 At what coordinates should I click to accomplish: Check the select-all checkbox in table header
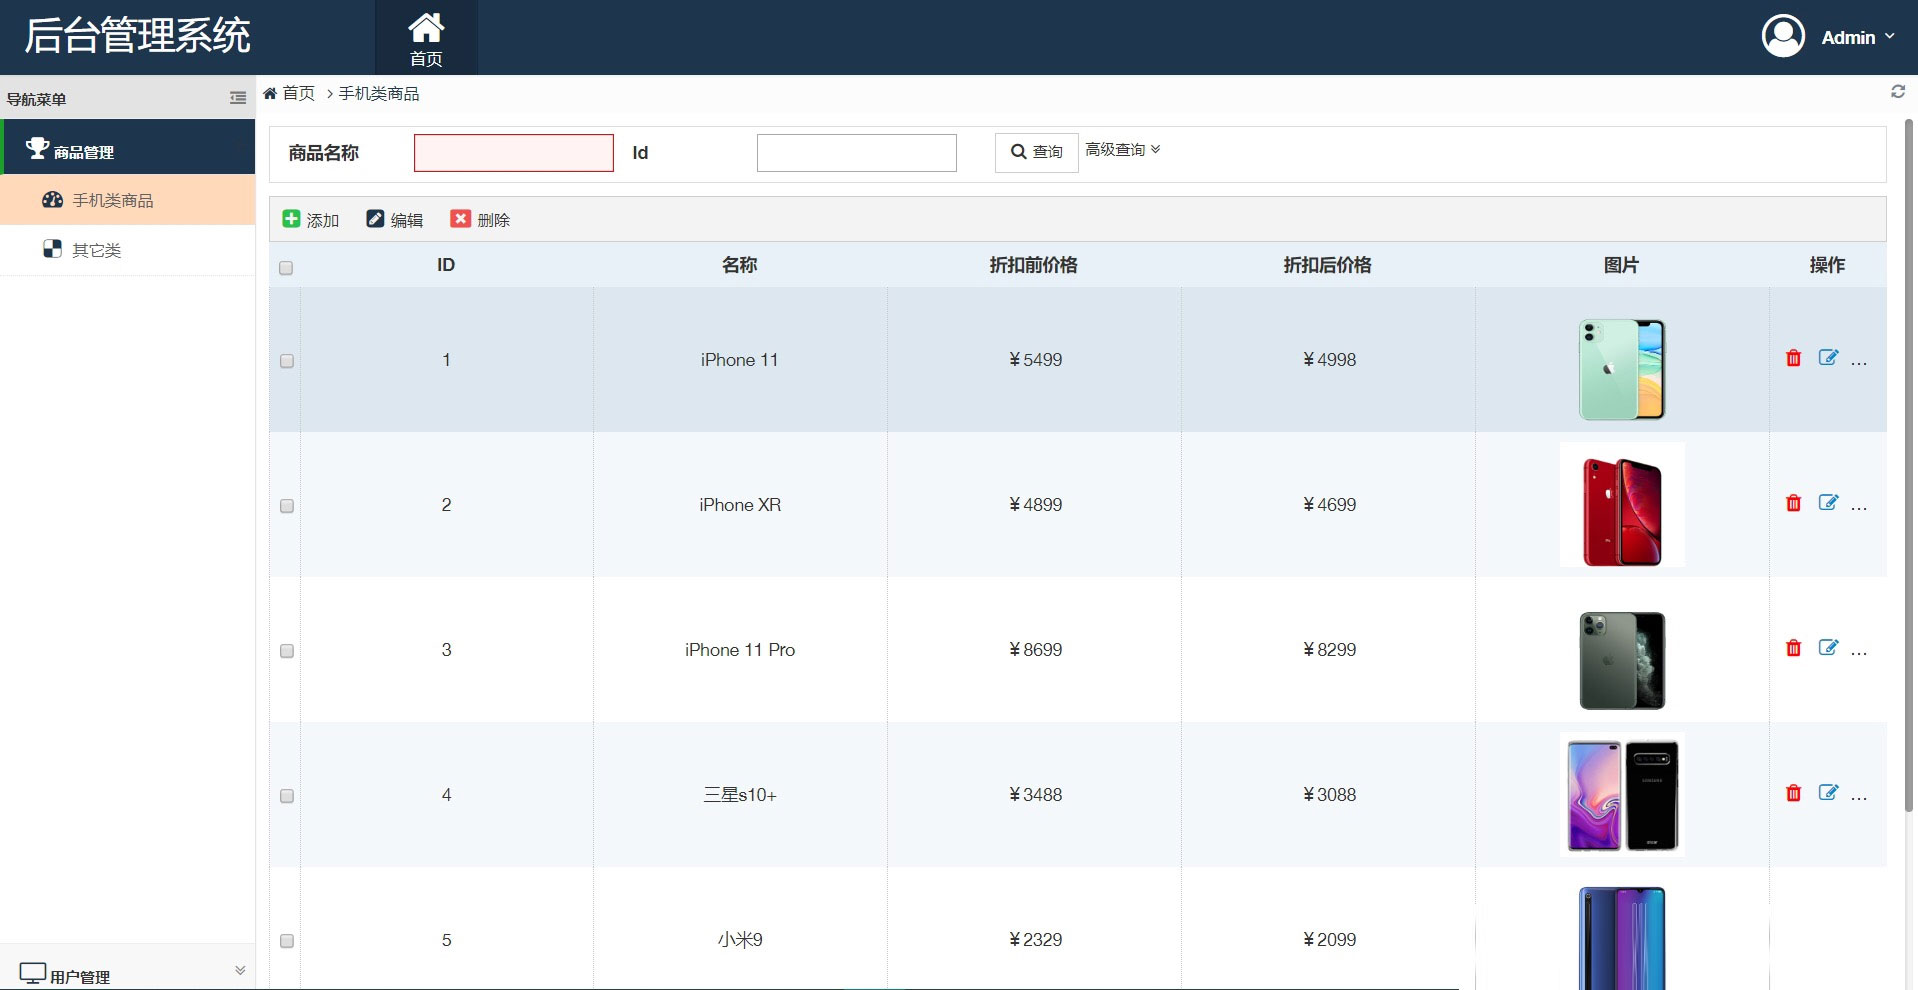click(286, 268)
